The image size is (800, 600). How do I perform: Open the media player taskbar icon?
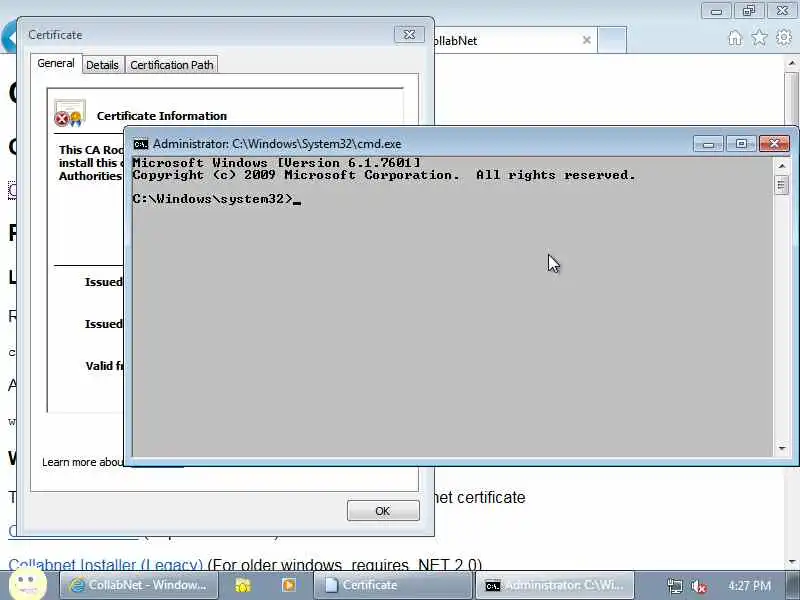tap(289, 585)
